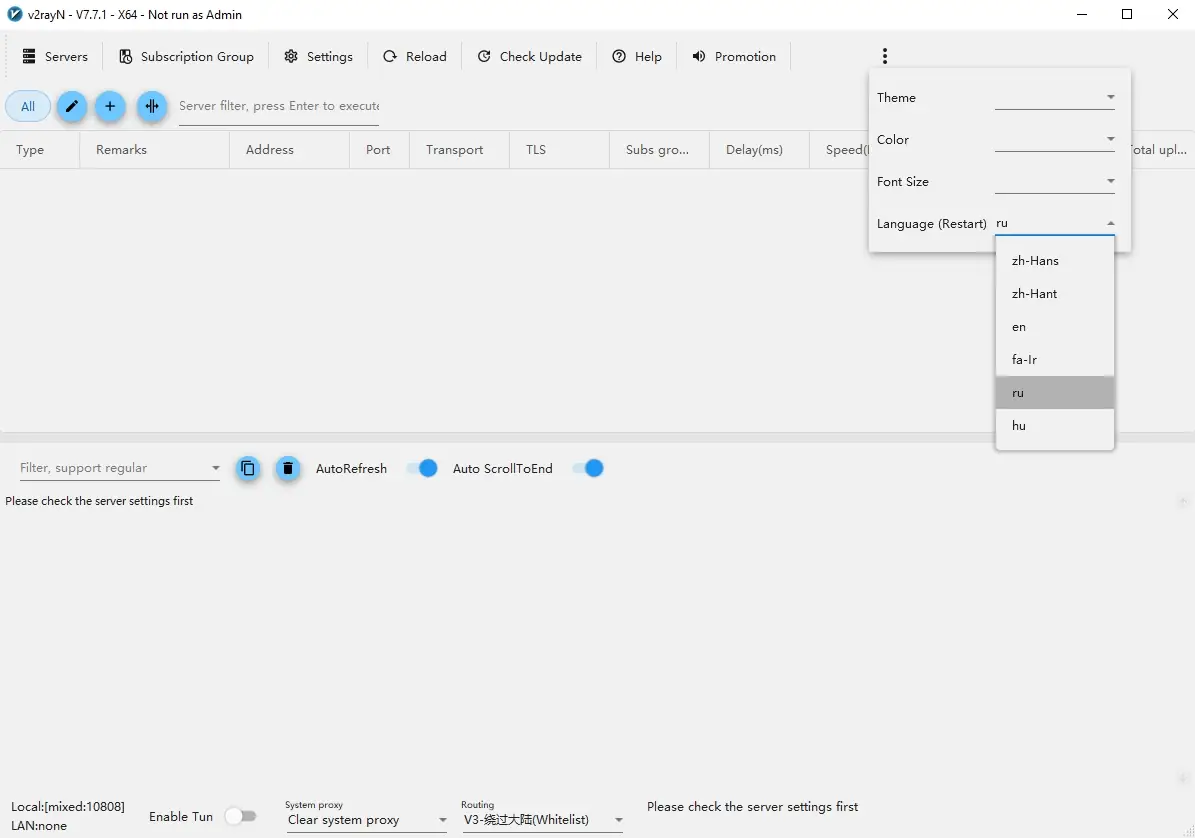Toggle the AutoRefresh switch
The image size is (1195, 838).
coord(421,469)
